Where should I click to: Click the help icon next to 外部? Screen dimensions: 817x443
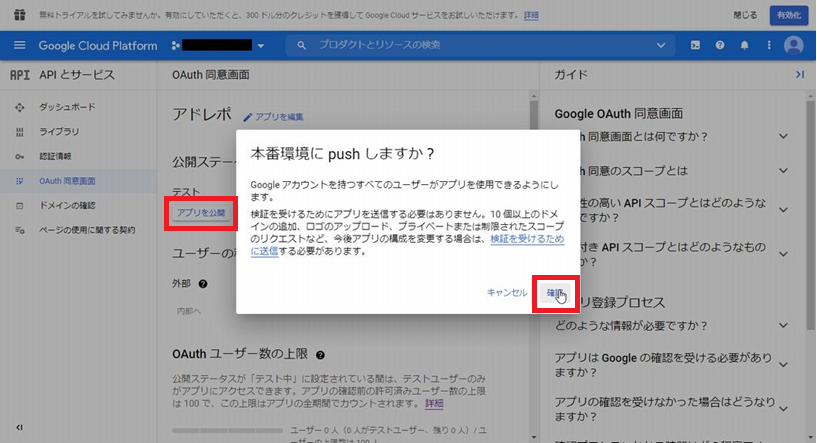point(203,284)
